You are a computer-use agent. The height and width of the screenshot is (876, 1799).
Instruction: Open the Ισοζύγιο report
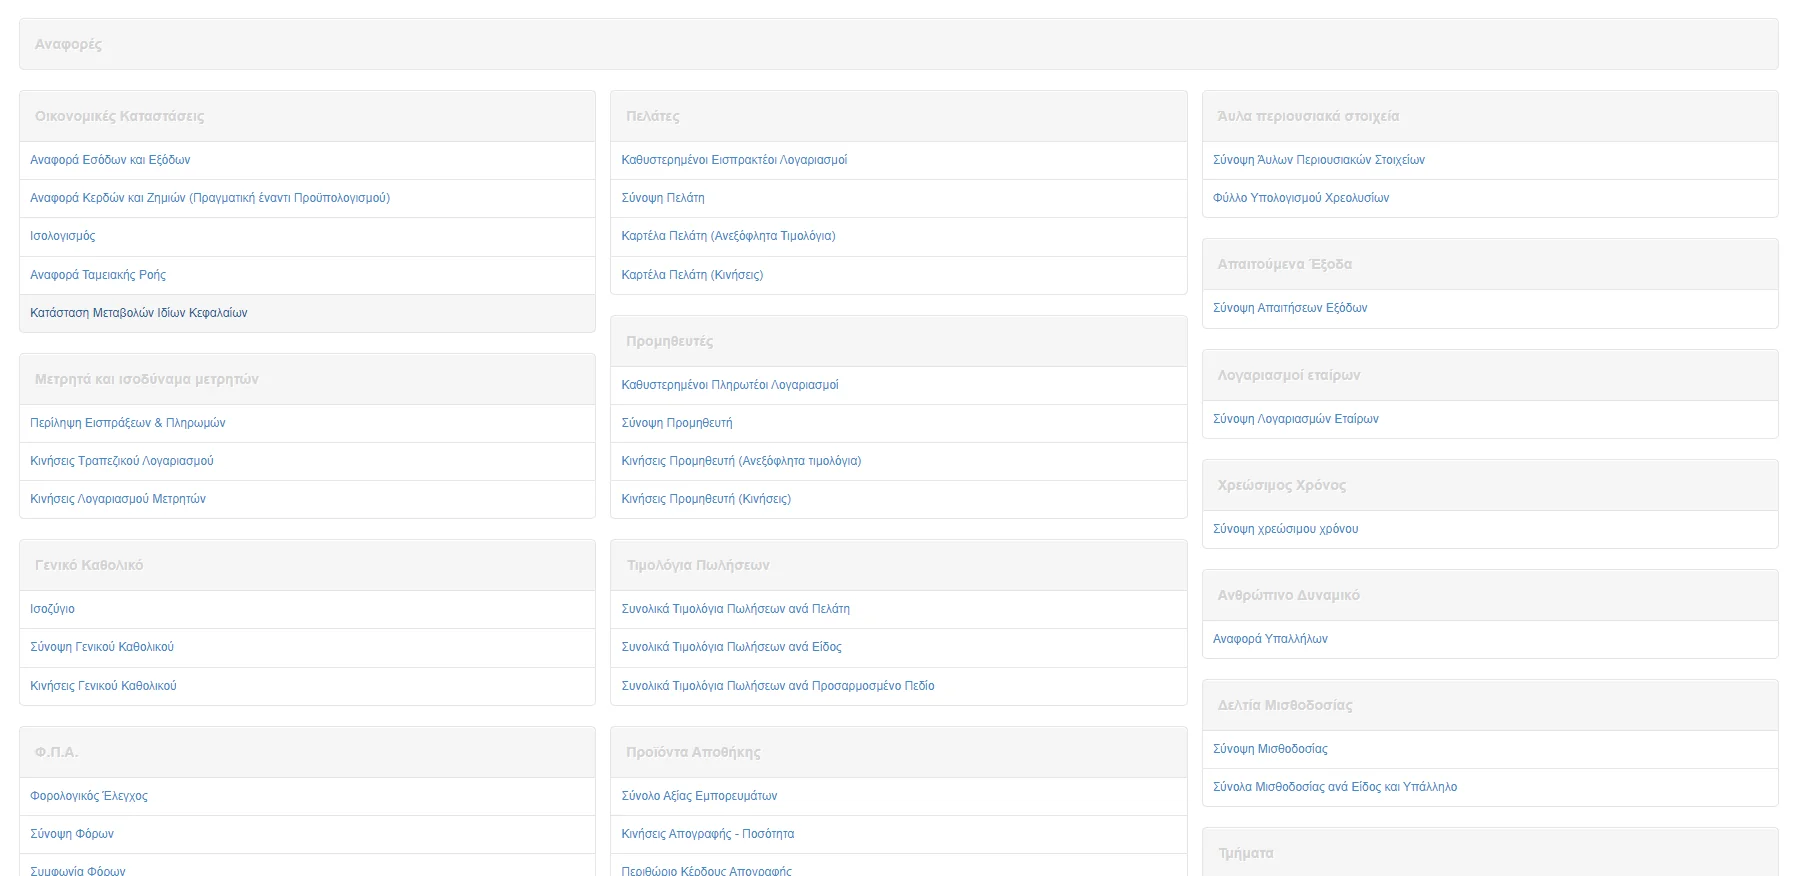53,609
